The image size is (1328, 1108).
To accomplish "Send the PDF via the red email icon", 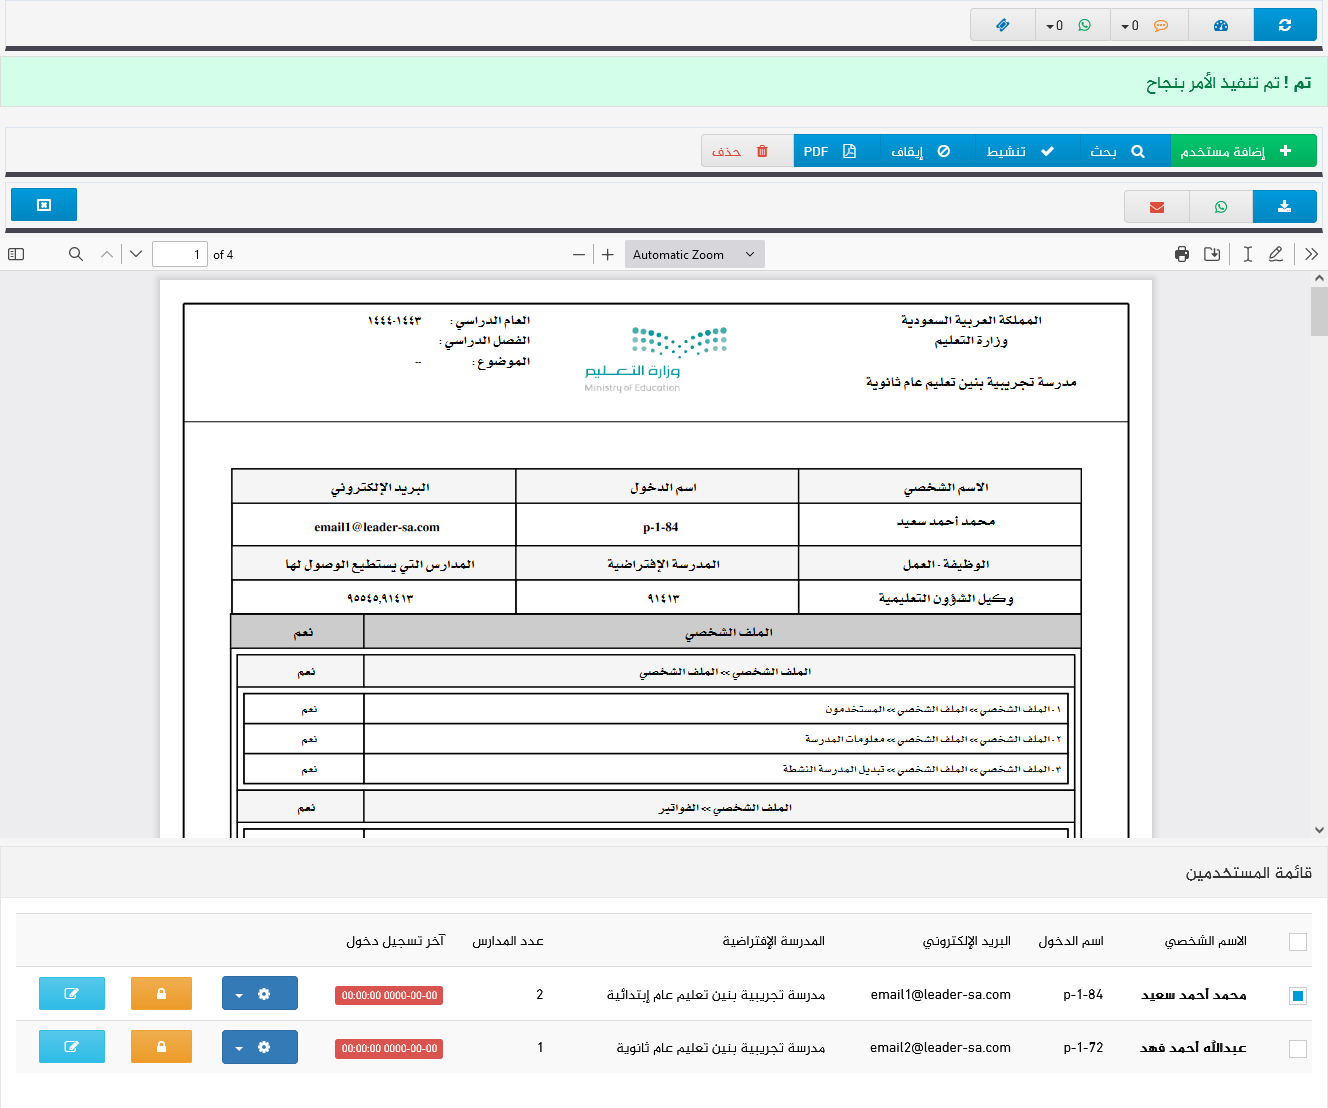I will (1156, 206).
